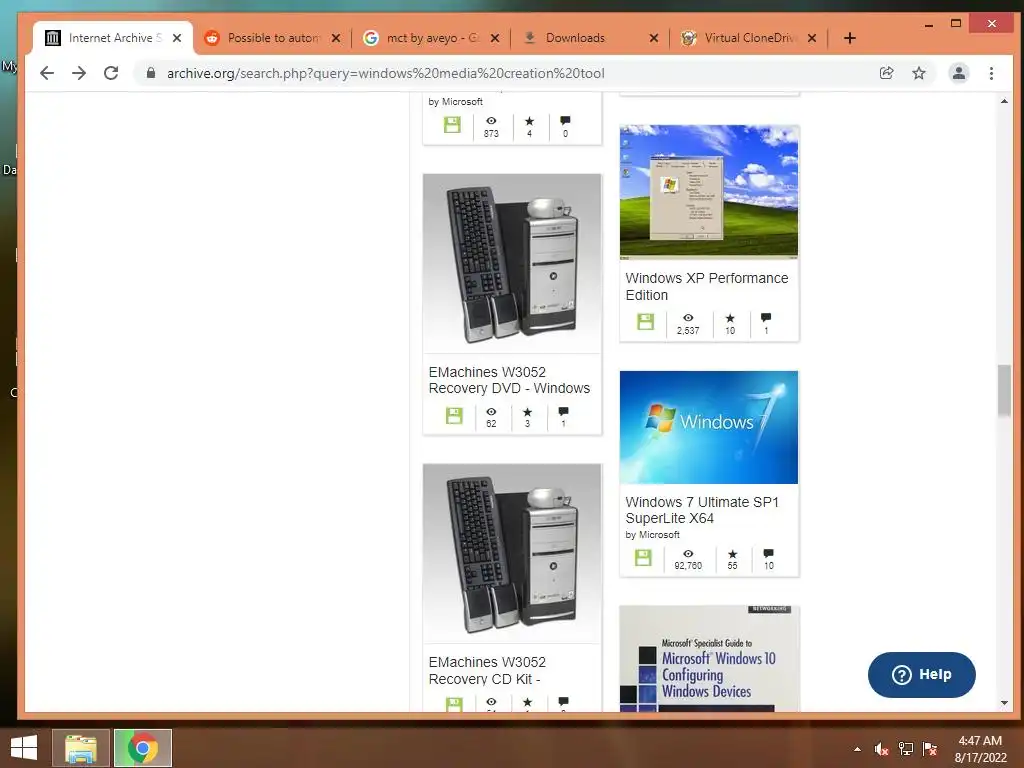Click reviews icon showing 0 by Microsoft item
This screenshot has width=1024, height=768.
566,120
